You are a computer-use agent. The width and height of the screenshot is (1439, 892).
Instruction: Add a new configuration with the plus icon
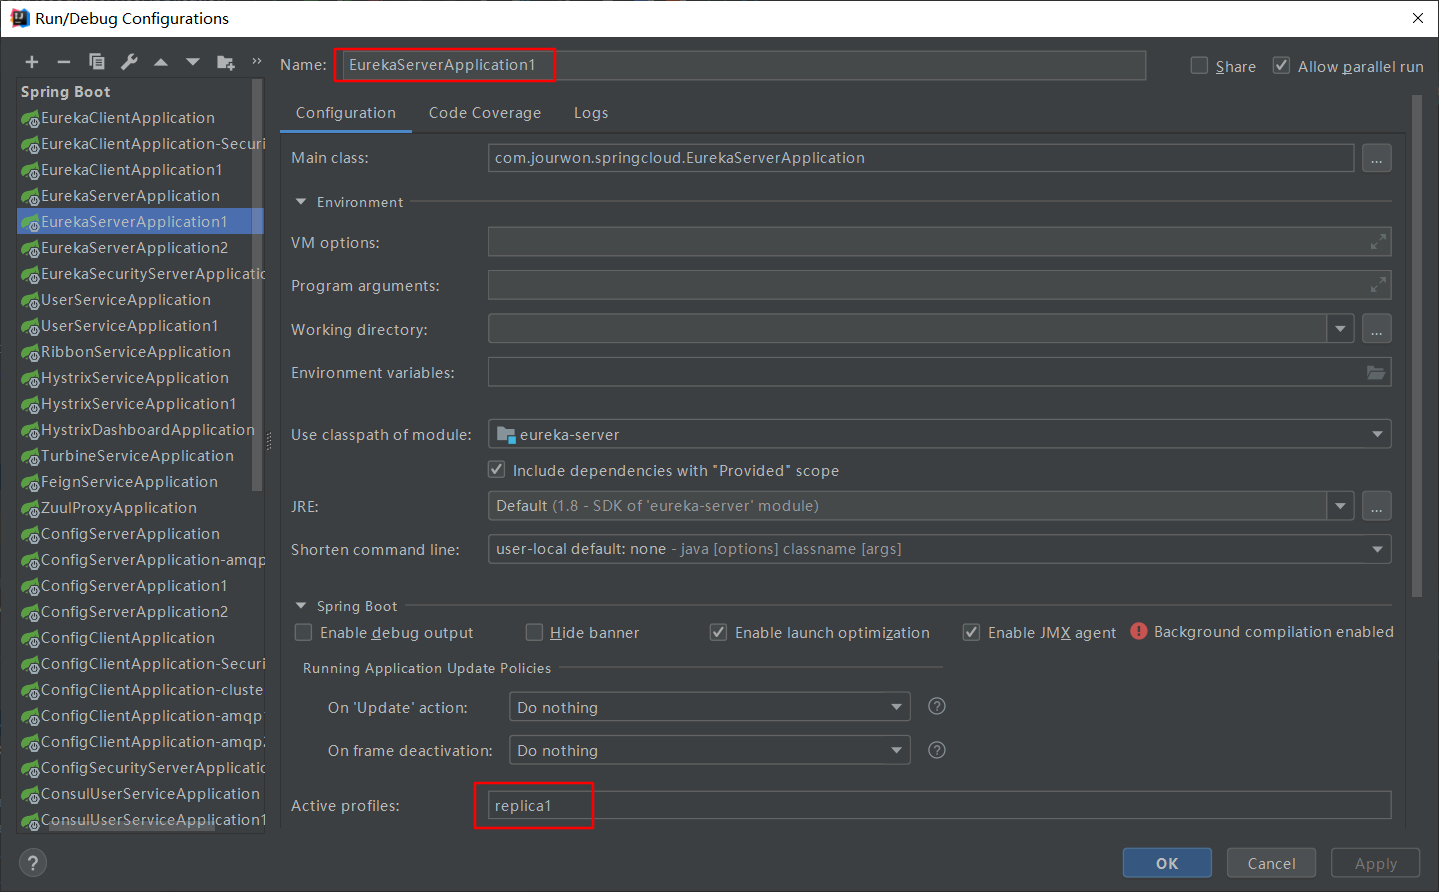pos(32,62)
